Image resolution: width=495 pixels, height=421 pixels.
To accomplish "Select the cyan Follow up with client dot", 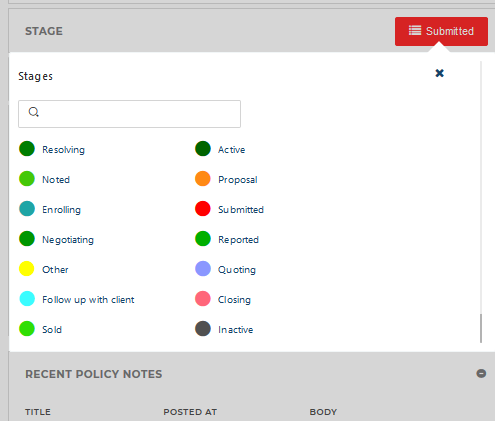I will pyautogui.click(x=27, y=299).
